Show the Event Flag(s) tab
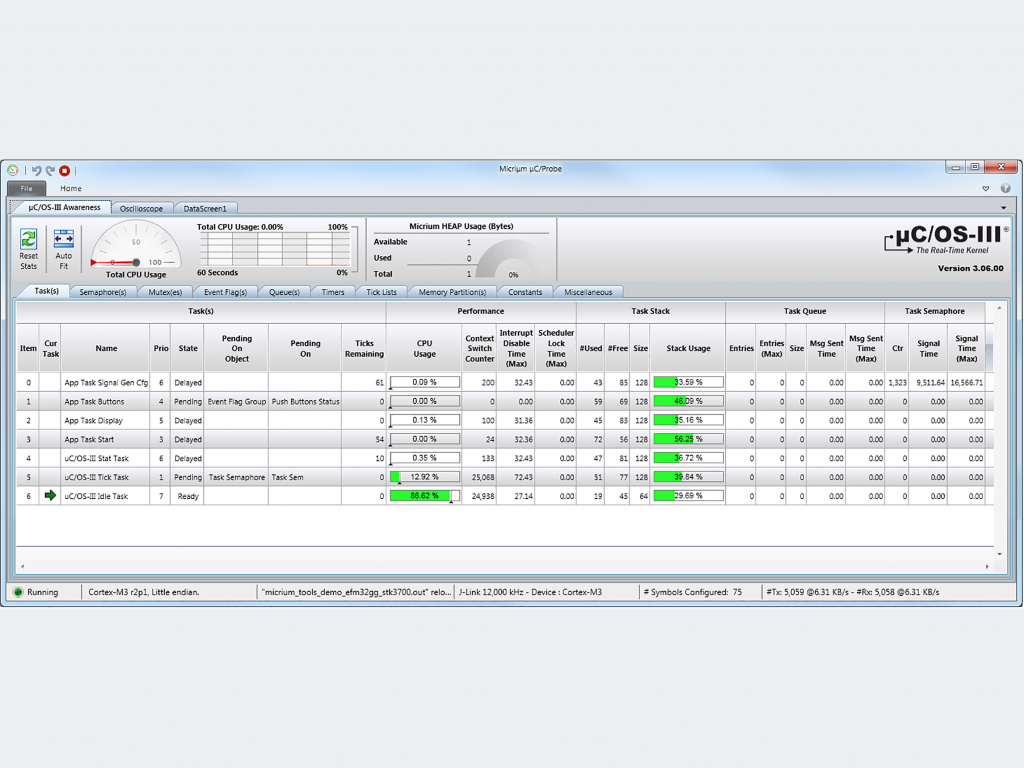This screenshot has height=768, width=1024. 225,292
